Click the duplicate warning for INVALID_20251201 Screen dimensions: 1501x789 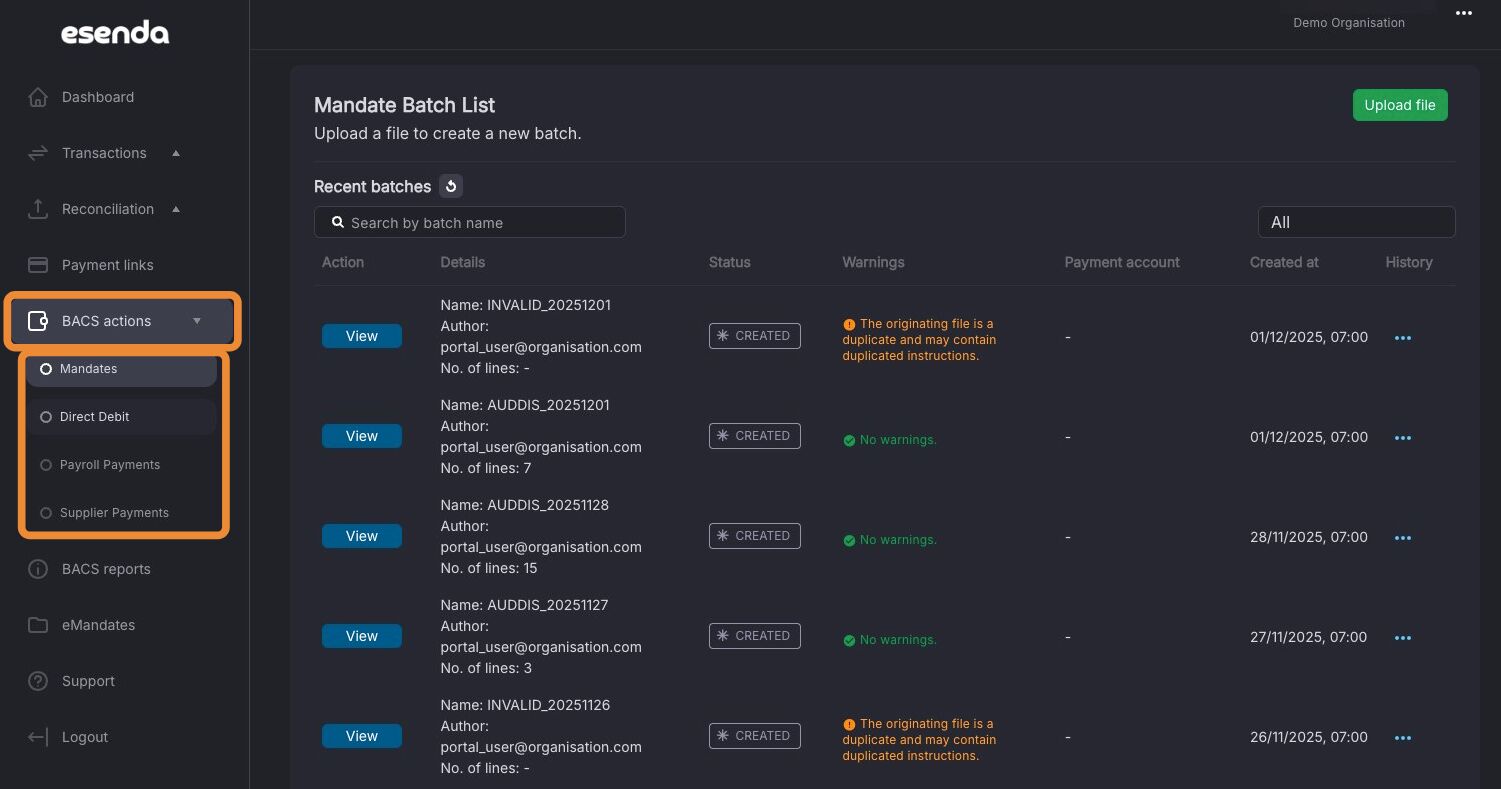coord(920,340)
